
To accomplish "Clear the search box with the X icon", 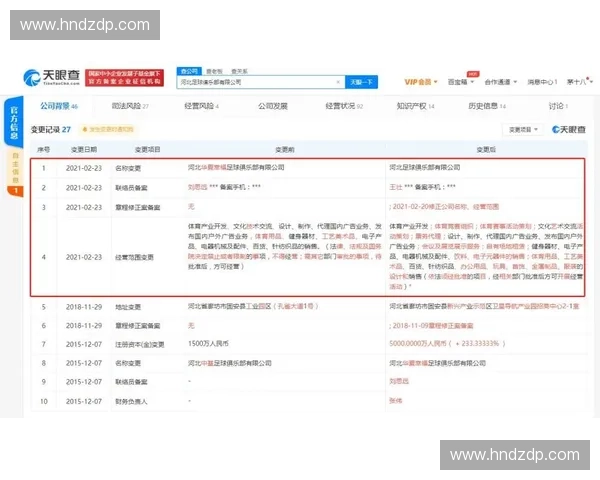I will click(x=338, y=82).
